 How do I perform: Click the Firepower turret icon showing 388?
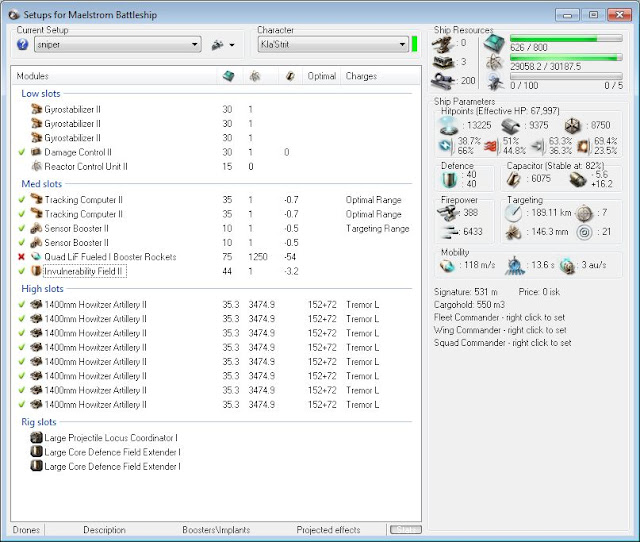point(448,213)
